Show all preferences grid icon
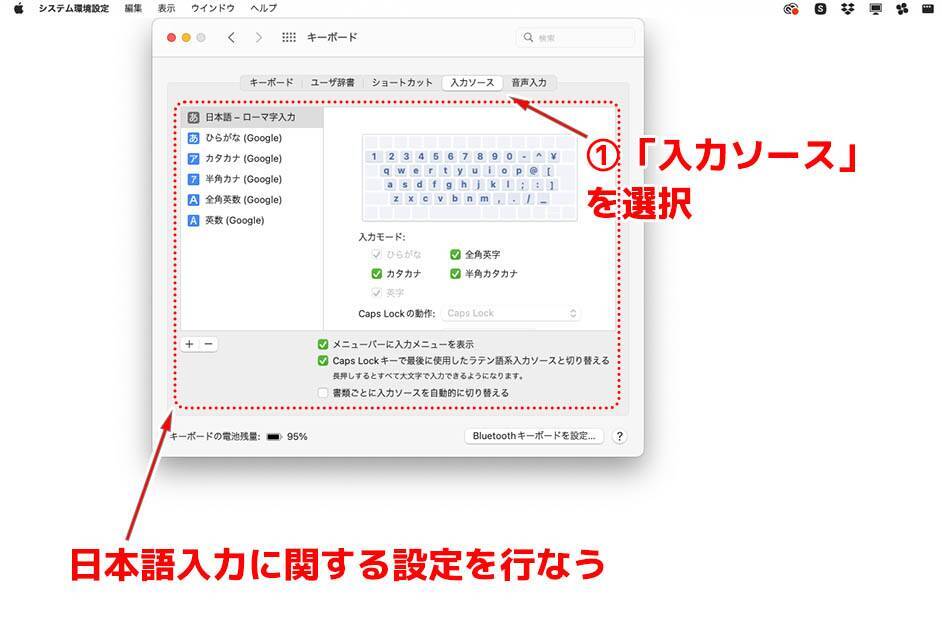Viewport: 942px width, 628px height. (289, 37)
